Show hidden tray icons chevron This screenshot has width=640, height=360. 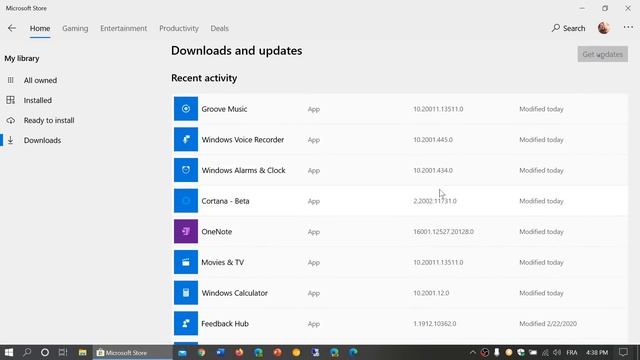coord(473,352)
